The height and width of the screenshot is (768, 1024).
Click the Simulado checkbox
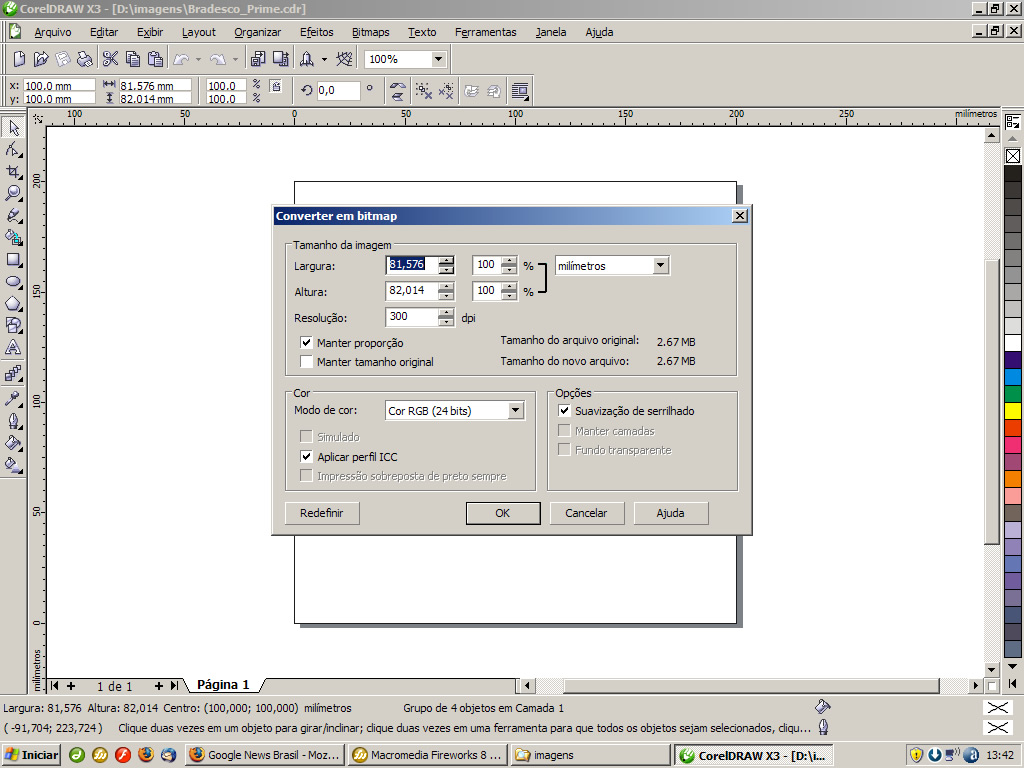coord(306,436)
